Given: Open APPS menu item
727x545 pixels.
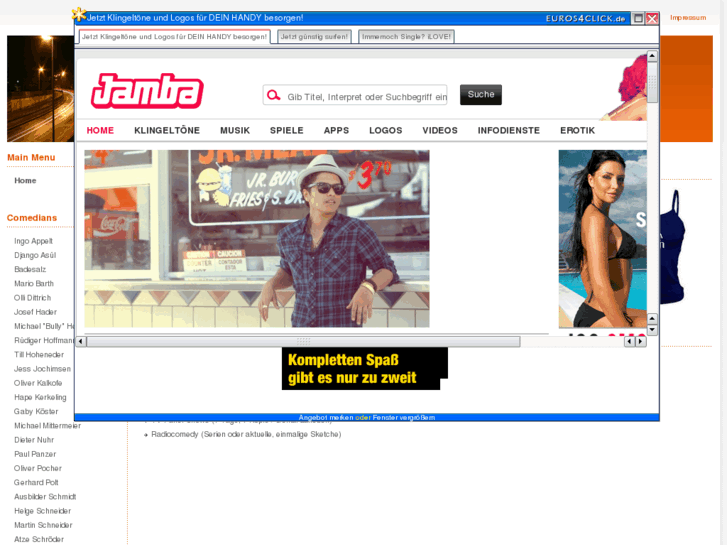Looking at the screenshot, I should 336,130.
